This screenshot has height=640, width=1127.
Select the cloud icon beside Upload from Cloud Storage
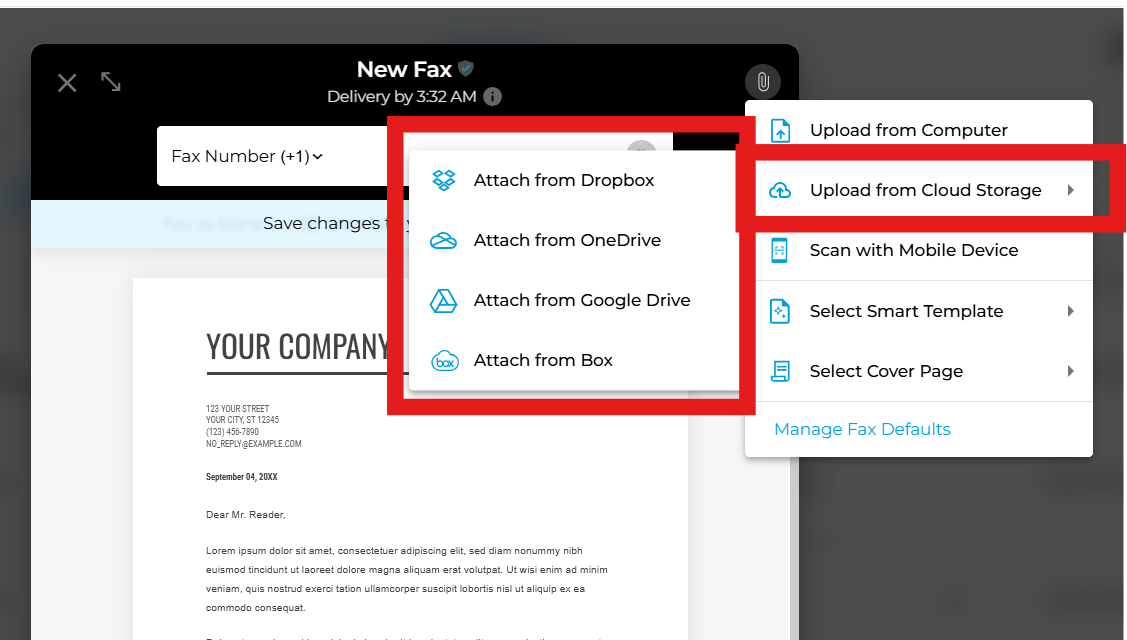pos(779,189)
